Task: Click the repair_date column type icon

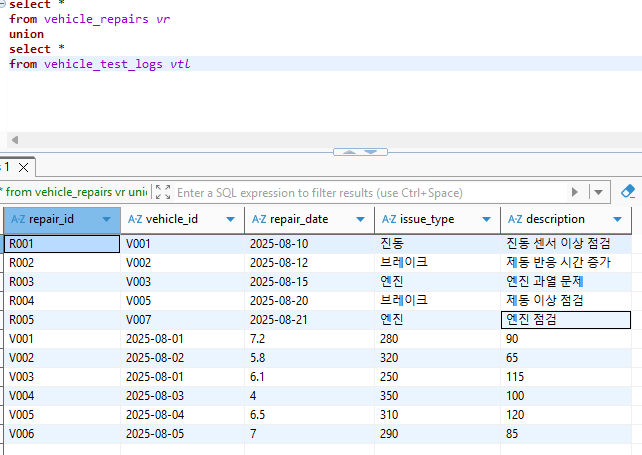Action: tap(259, 219)
